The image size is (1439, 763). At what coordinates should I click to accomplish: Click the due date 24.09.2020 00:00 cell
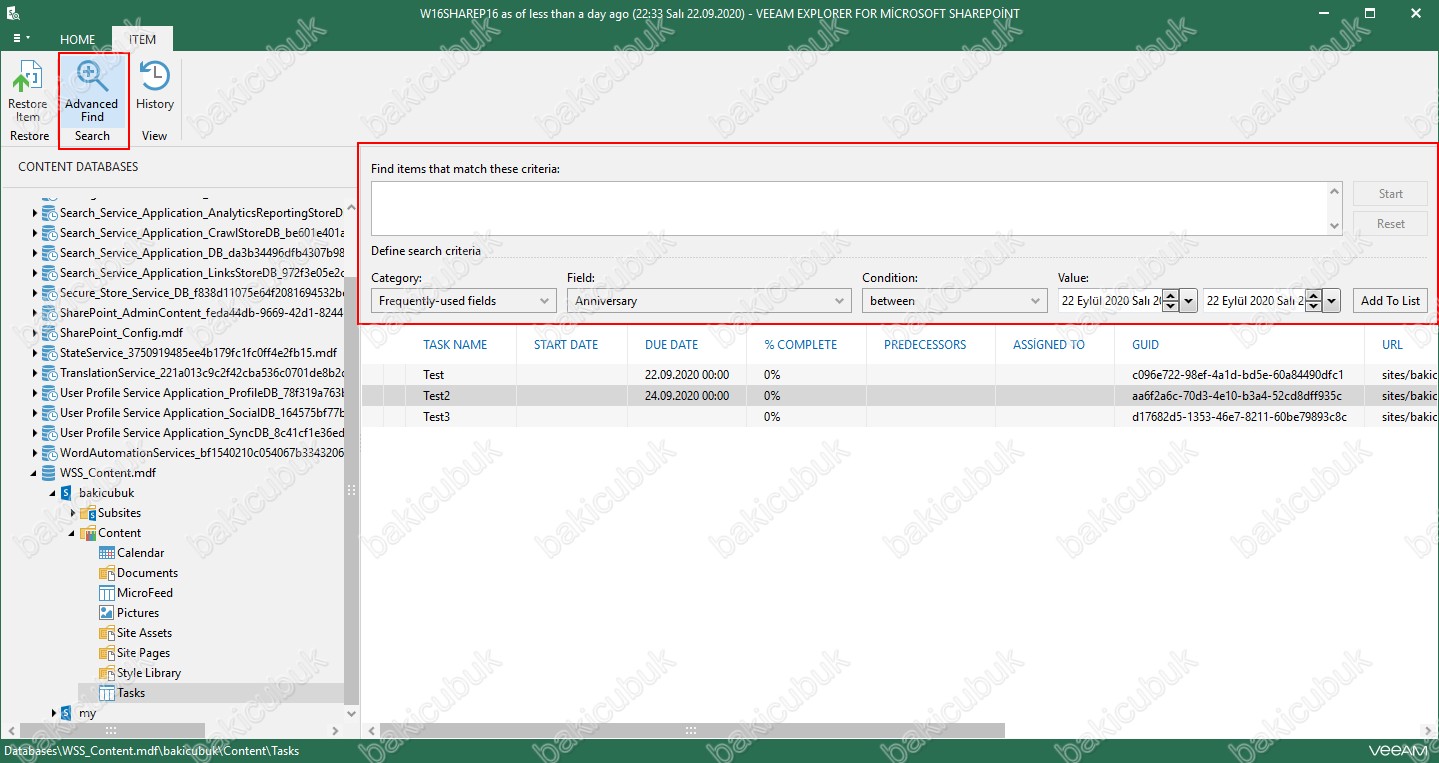(x=687, y=396)
